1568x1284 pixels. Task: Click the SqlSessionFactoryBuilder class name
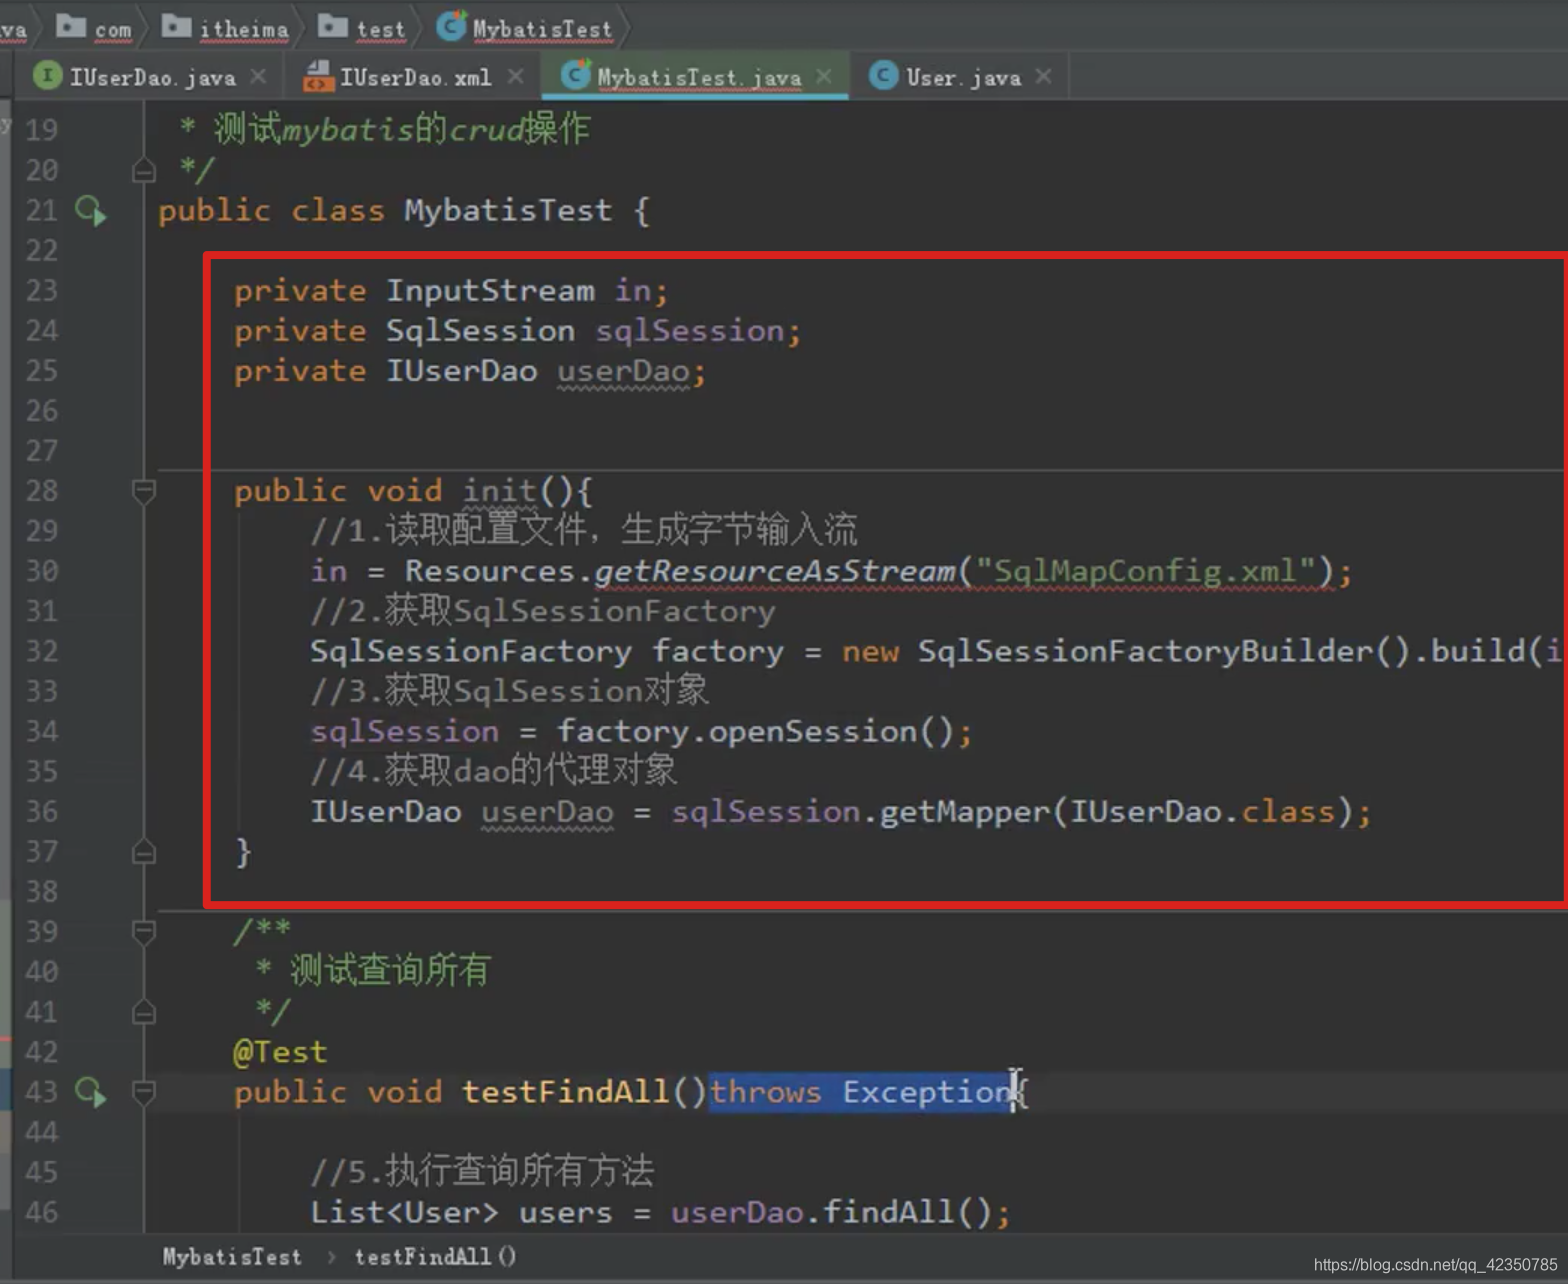pyautogui.click(x=1146, y=651)
